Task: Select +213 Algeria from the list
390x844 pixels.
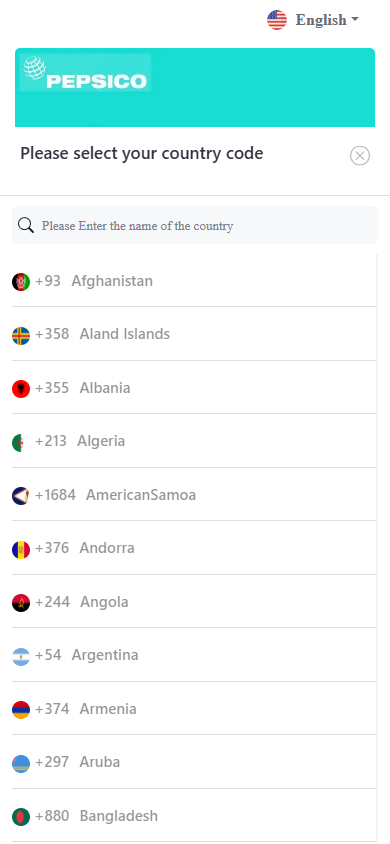Action: 194,441
